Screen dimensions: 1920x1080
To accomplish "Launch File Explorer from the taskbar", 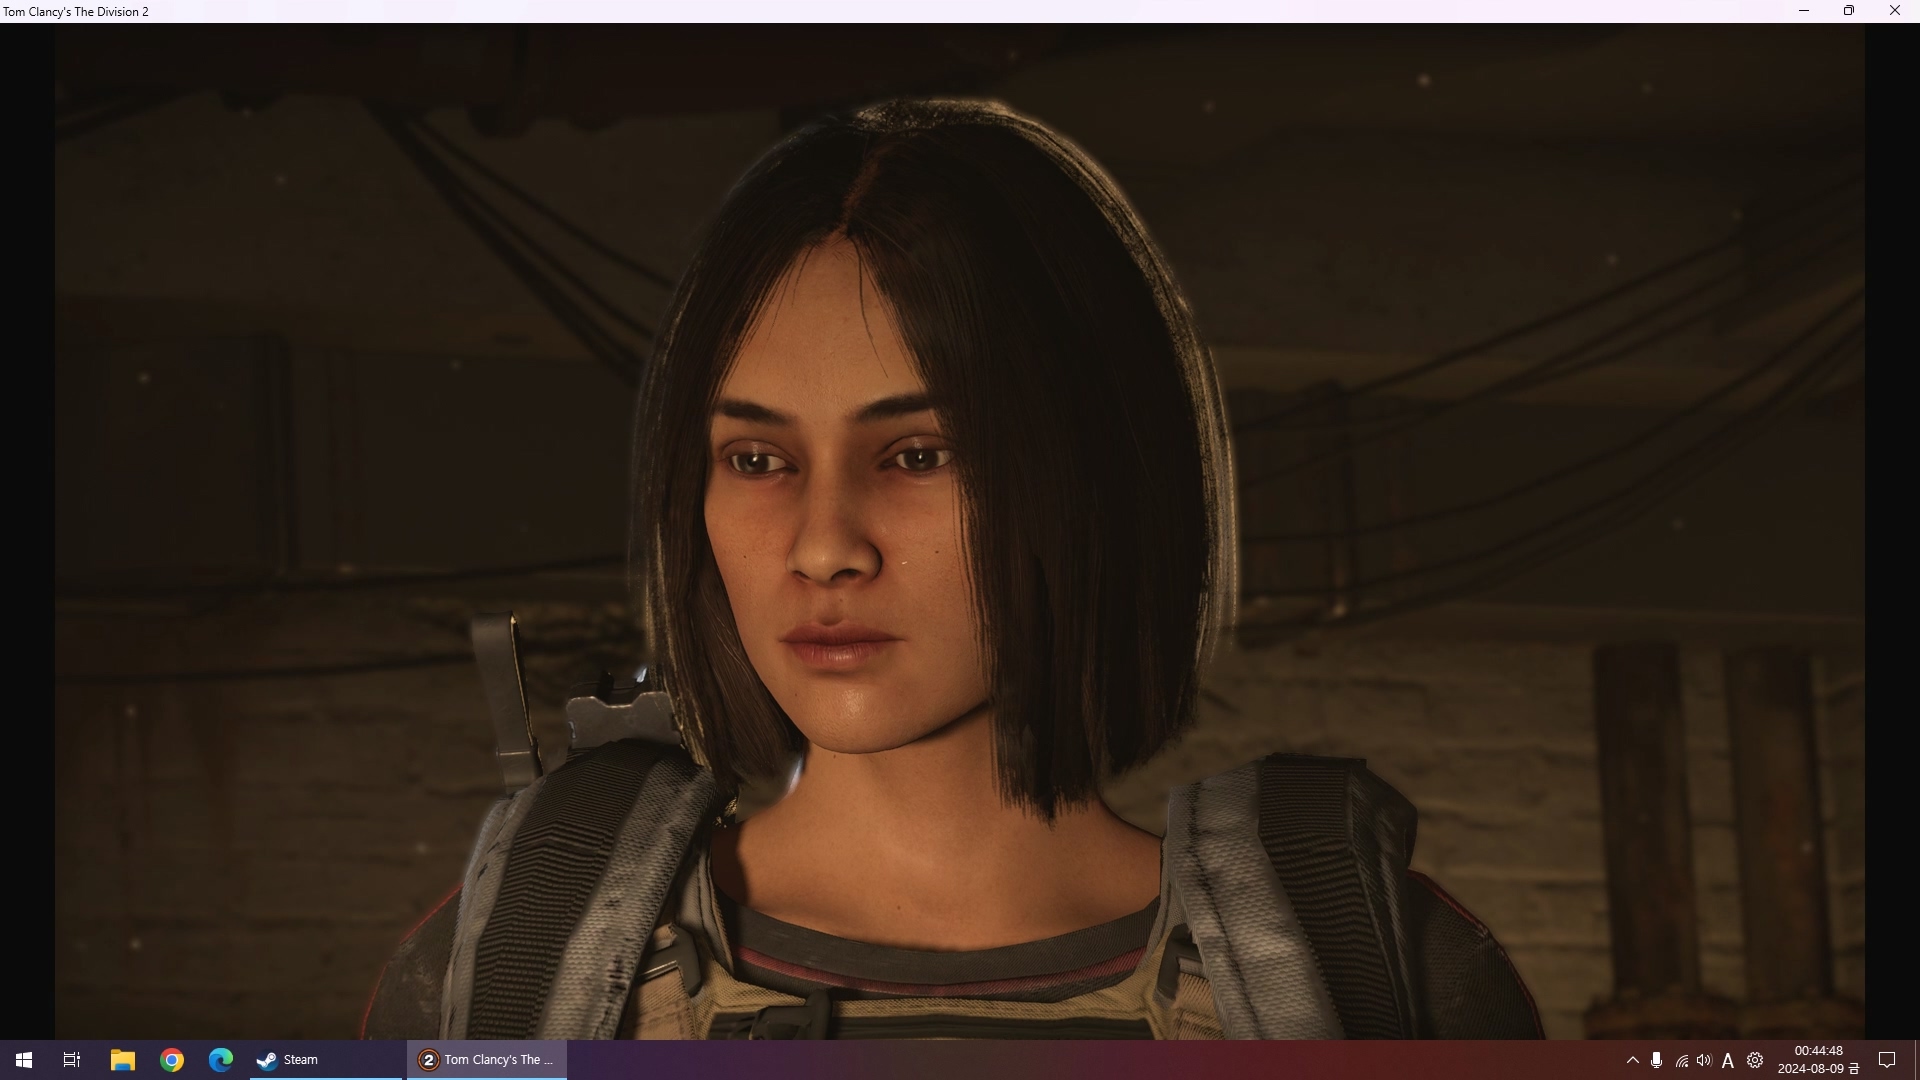I will pos(122,1060).
